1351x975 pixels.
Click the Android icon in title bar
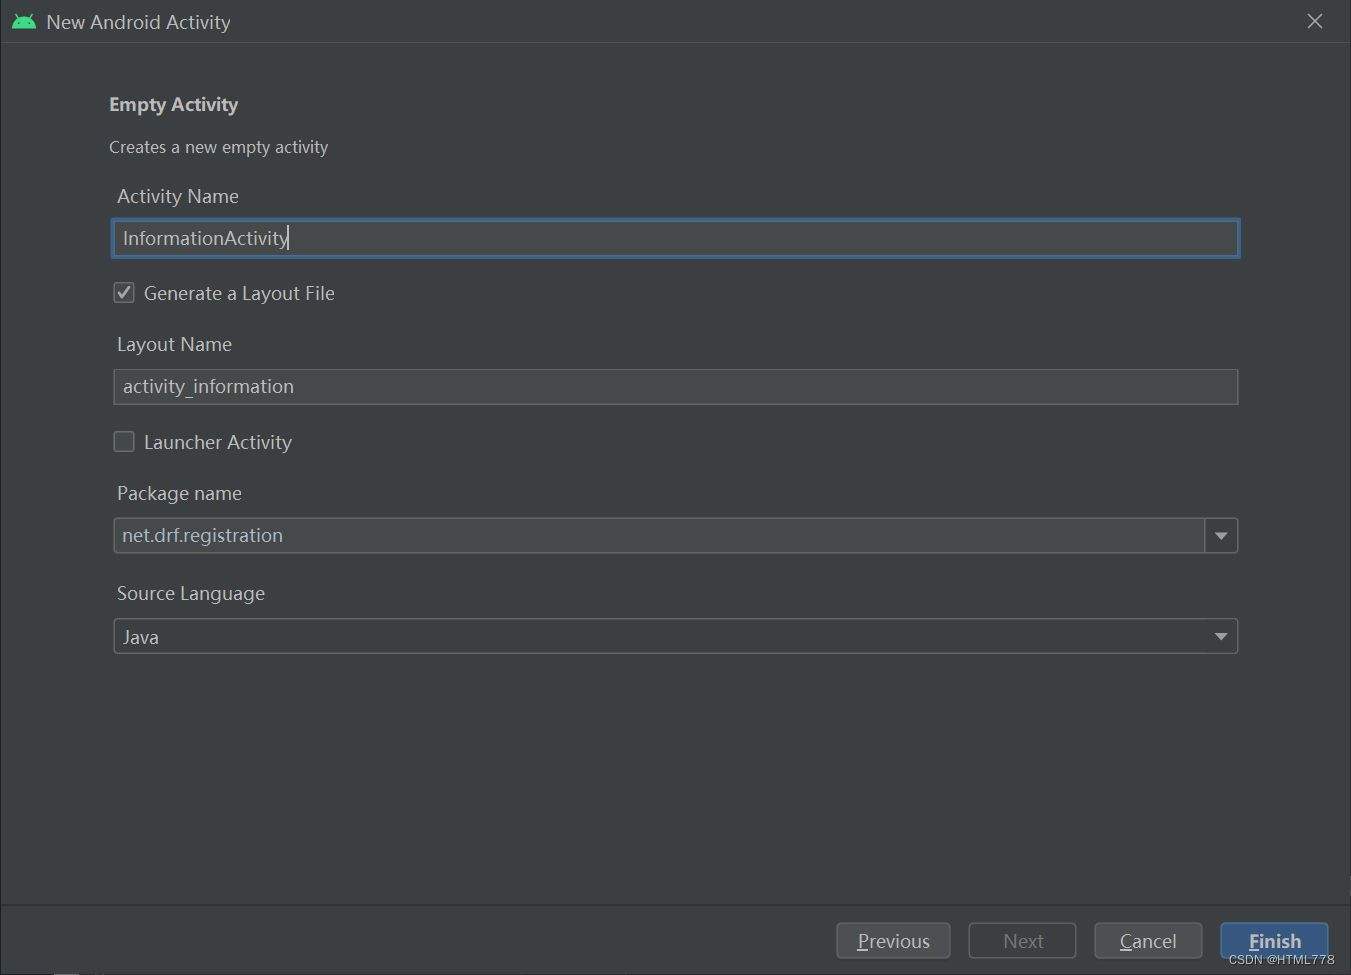coord(24,21)
